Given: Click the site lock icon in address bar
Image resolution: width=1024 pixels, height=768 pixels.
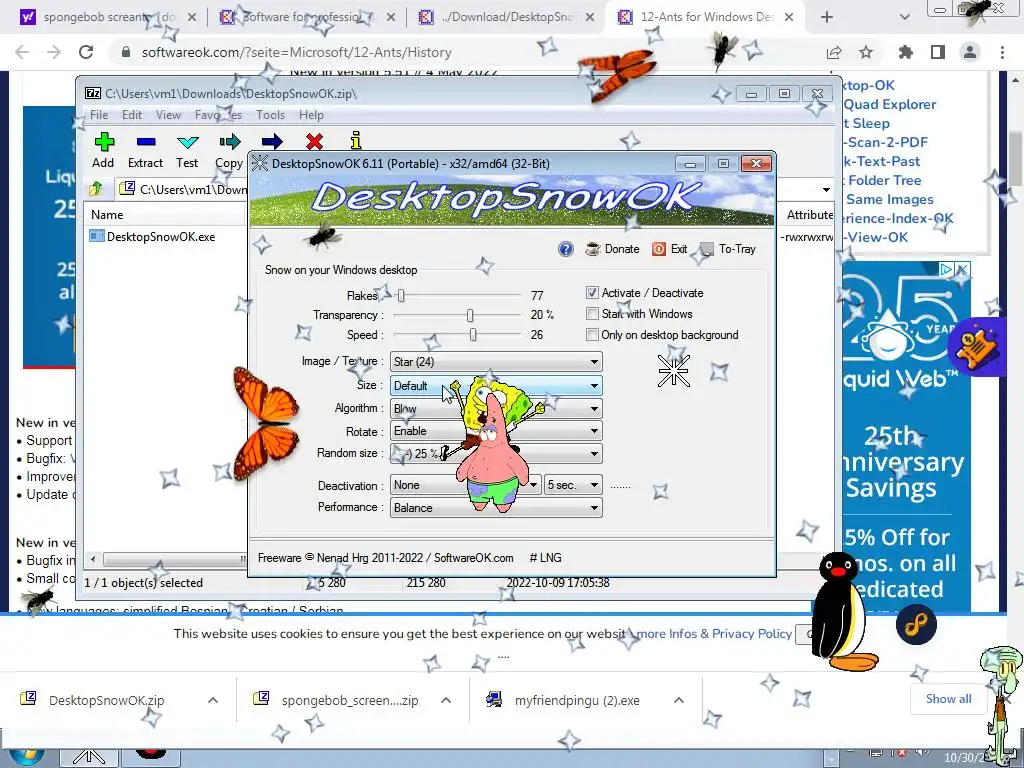Looking at the screenshot, I should [x=126, y=52].
